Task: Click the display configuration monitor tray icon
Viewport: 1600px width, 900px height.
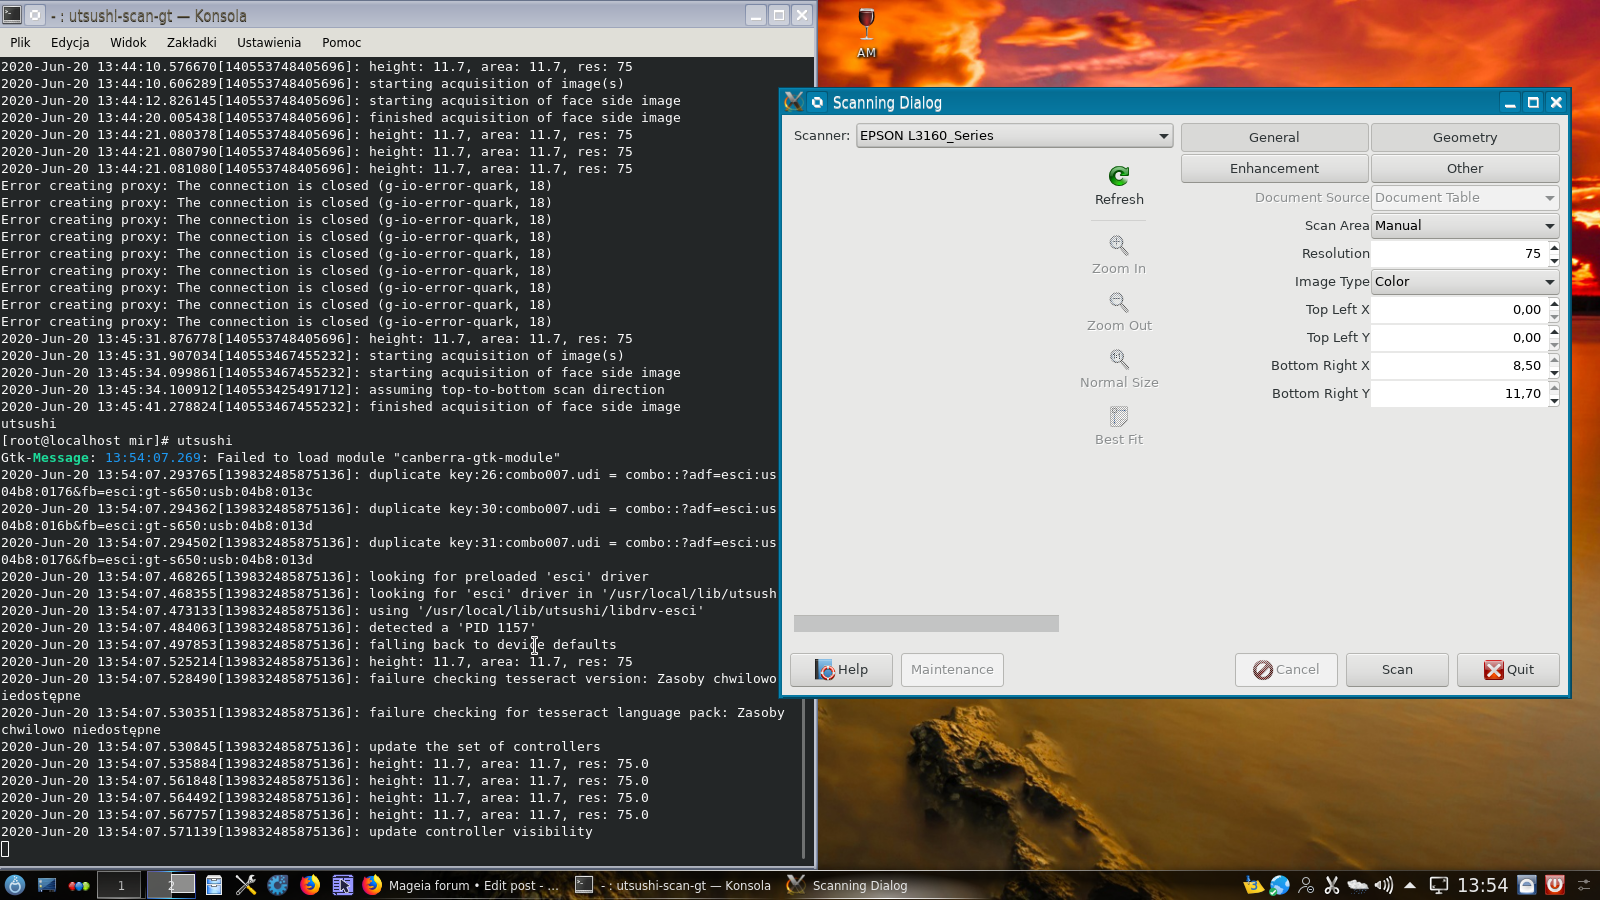Action: (1439, 885)
